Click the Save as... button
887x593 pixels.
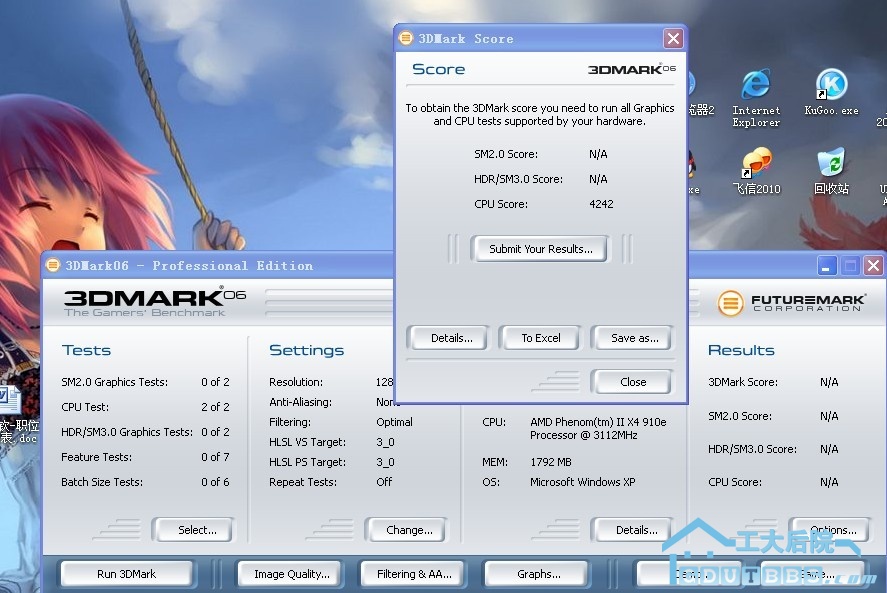point(634,338)
